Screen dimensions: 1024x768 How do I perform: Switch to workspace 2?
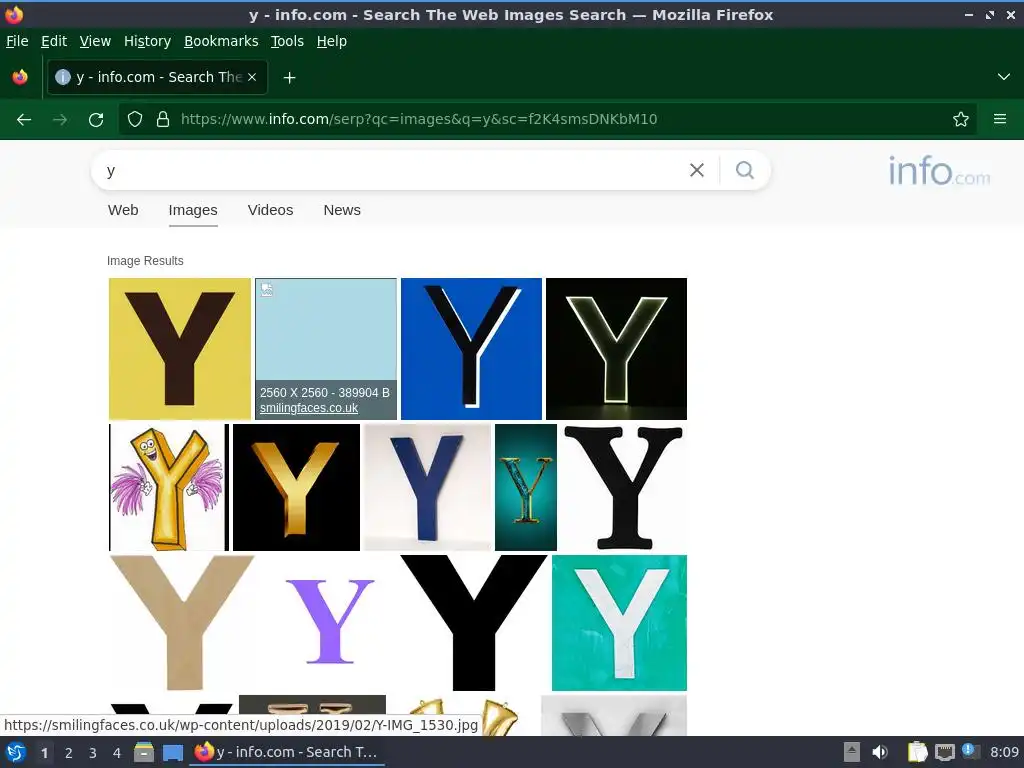69,753
